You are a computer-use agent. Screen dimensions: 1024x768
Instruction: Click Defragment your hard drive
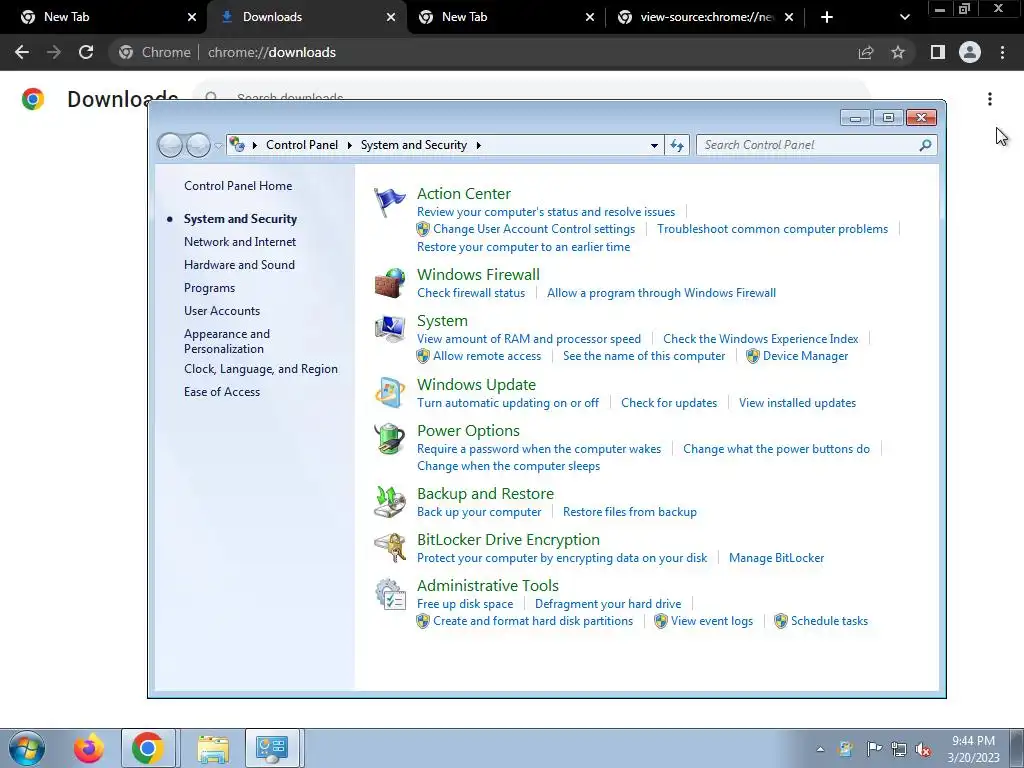607,604
